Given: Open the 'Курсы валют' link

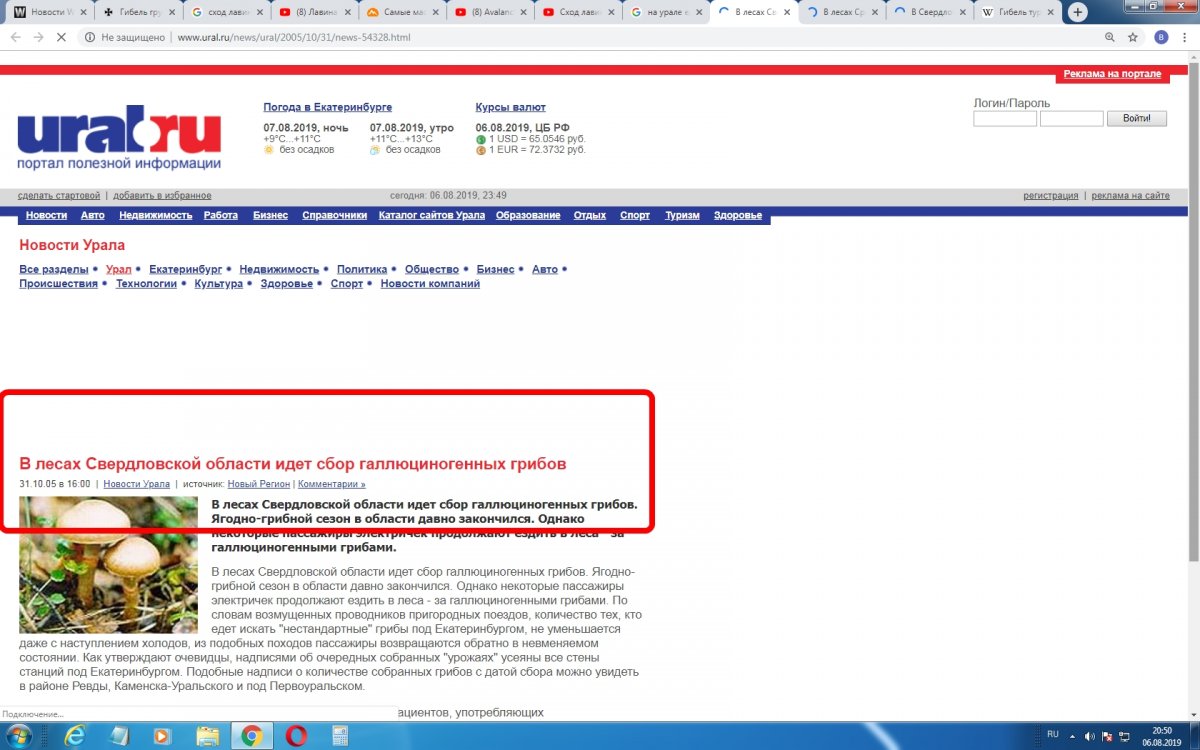Looking at the screenshot, I should (511, 107).
